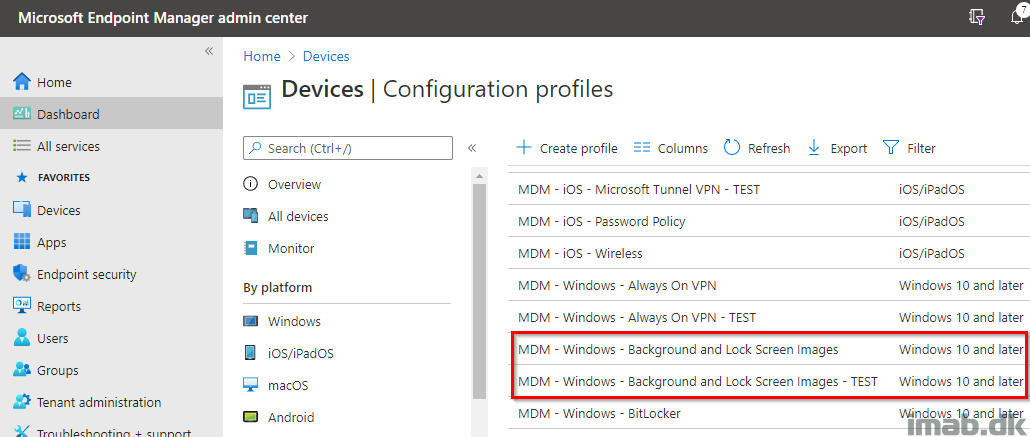Click the Configuration profiles page icon
Image resolution: width=1030 pixels, height=437 pixels.
click(257, 96)
